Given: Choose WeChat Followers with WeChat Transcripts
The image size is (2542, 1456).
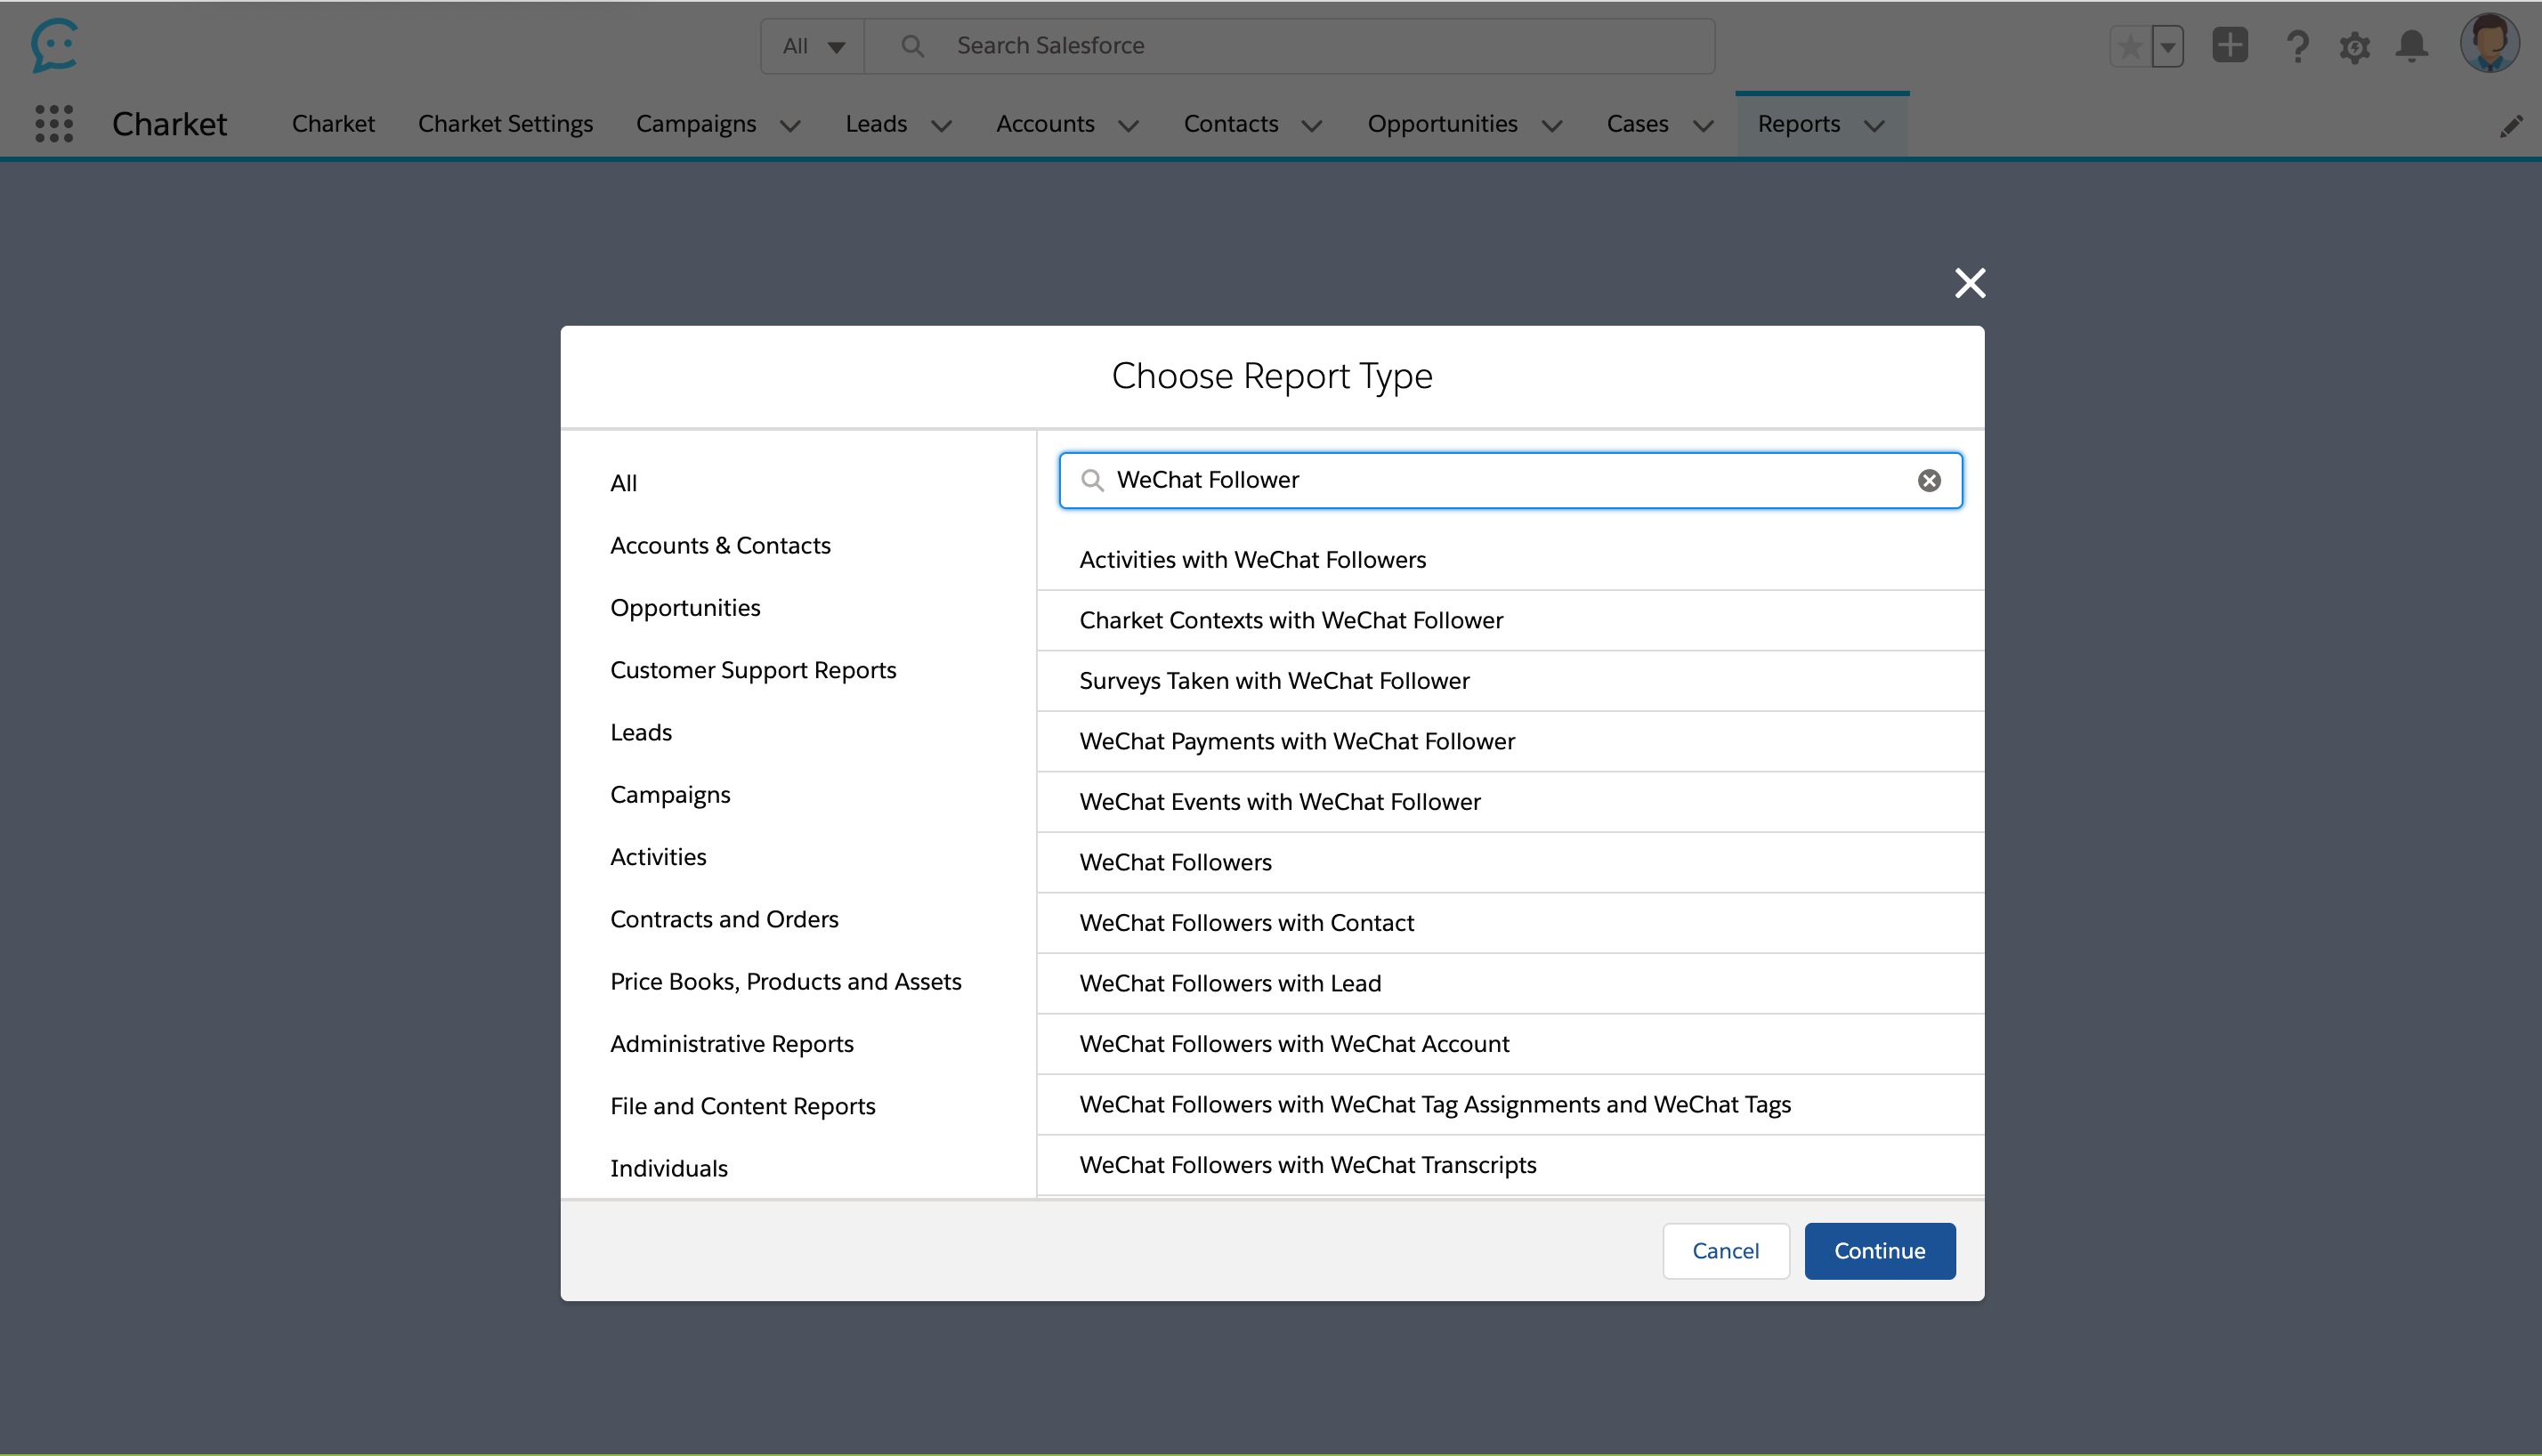Looking at the screenshot, I should [x=1510, y=1165].
